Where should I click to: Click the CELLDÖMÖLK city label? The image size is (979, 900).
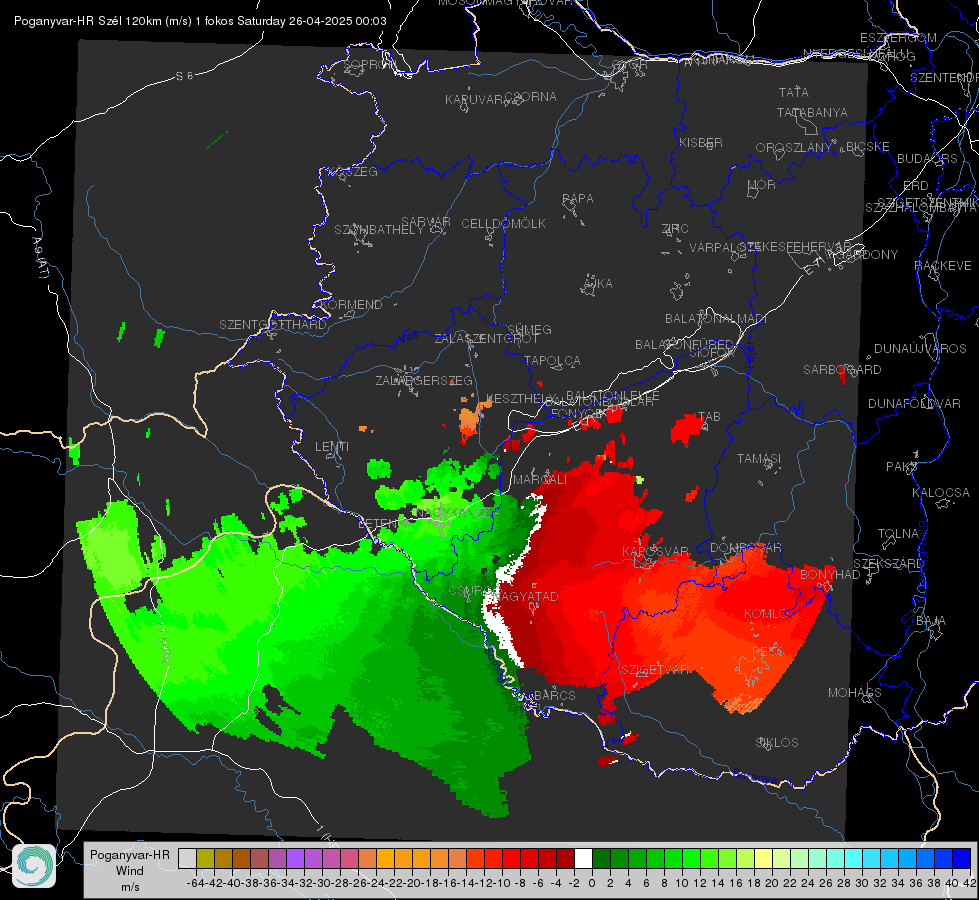(x=503, y=223)
